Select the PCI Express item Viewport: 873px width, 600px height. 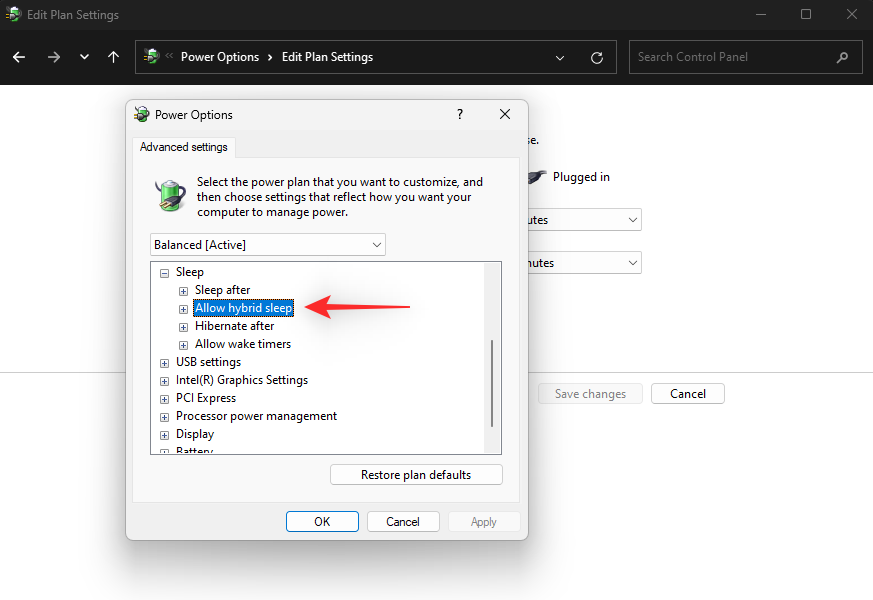coord(206,398)
